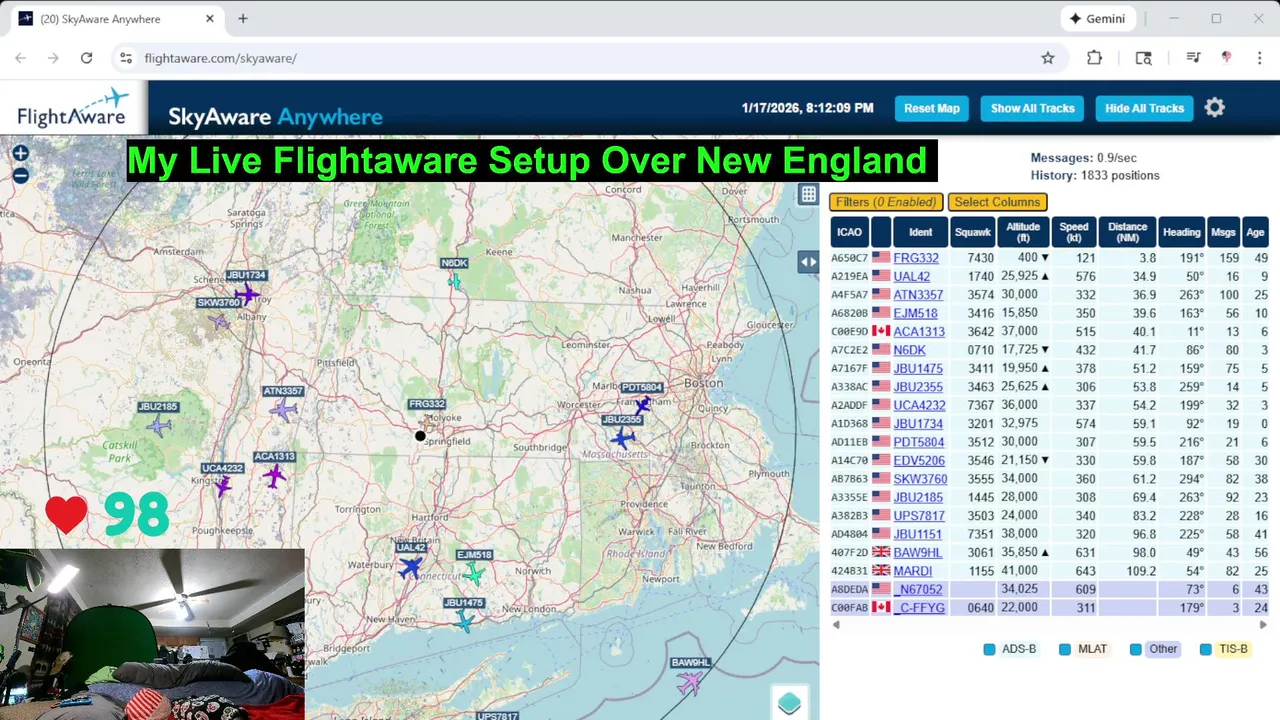Click the teal diamond map button
The height and width of the screenshot is (720, 1280).
tap(789, 703)
